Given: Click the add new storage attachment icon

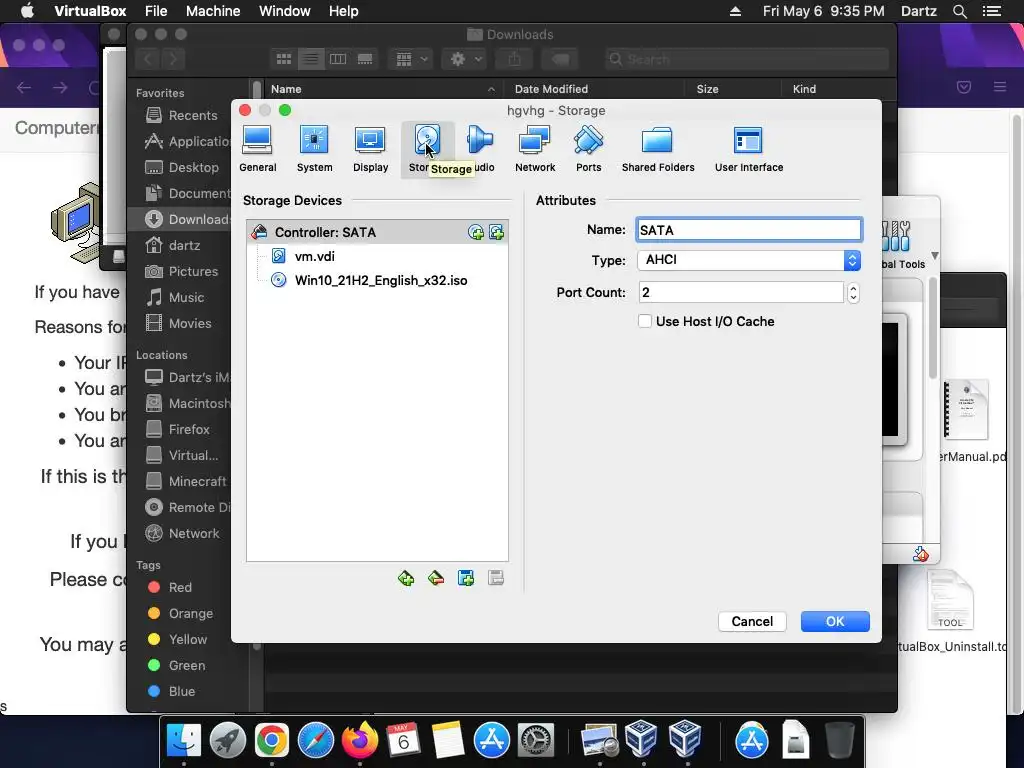Looking at the screenshot, I should pos(466,578).
